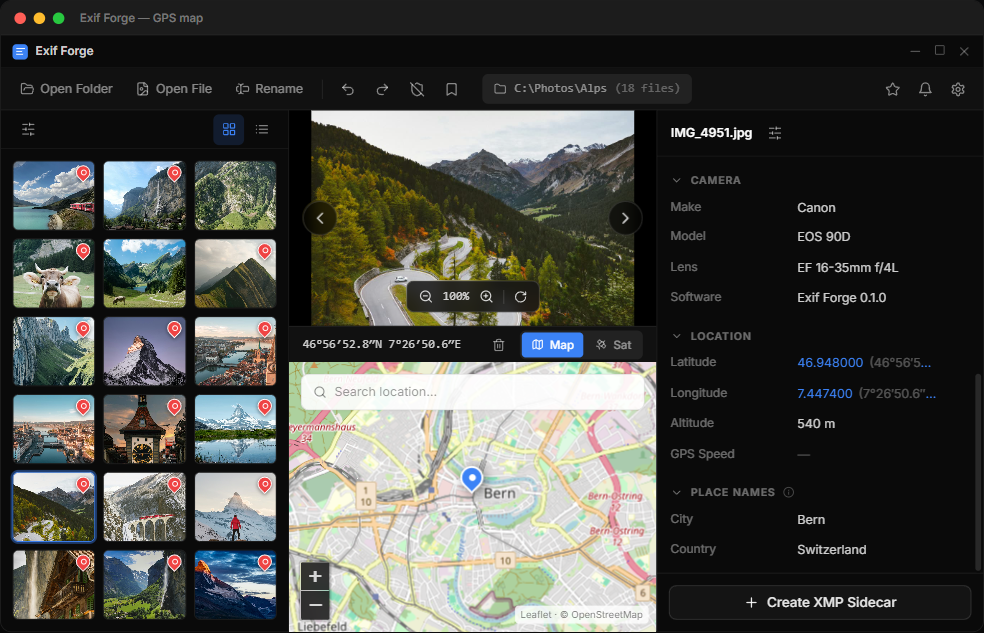The height and width of the screenshot is (633, 984).
Task: Open the OpenStreetMap attribution link
Action: pos(606,615)
